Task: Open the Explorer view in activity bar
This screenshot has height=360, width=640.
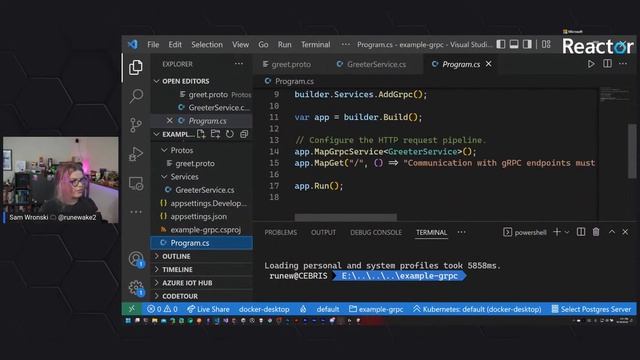Action: (x=136, y=68)
